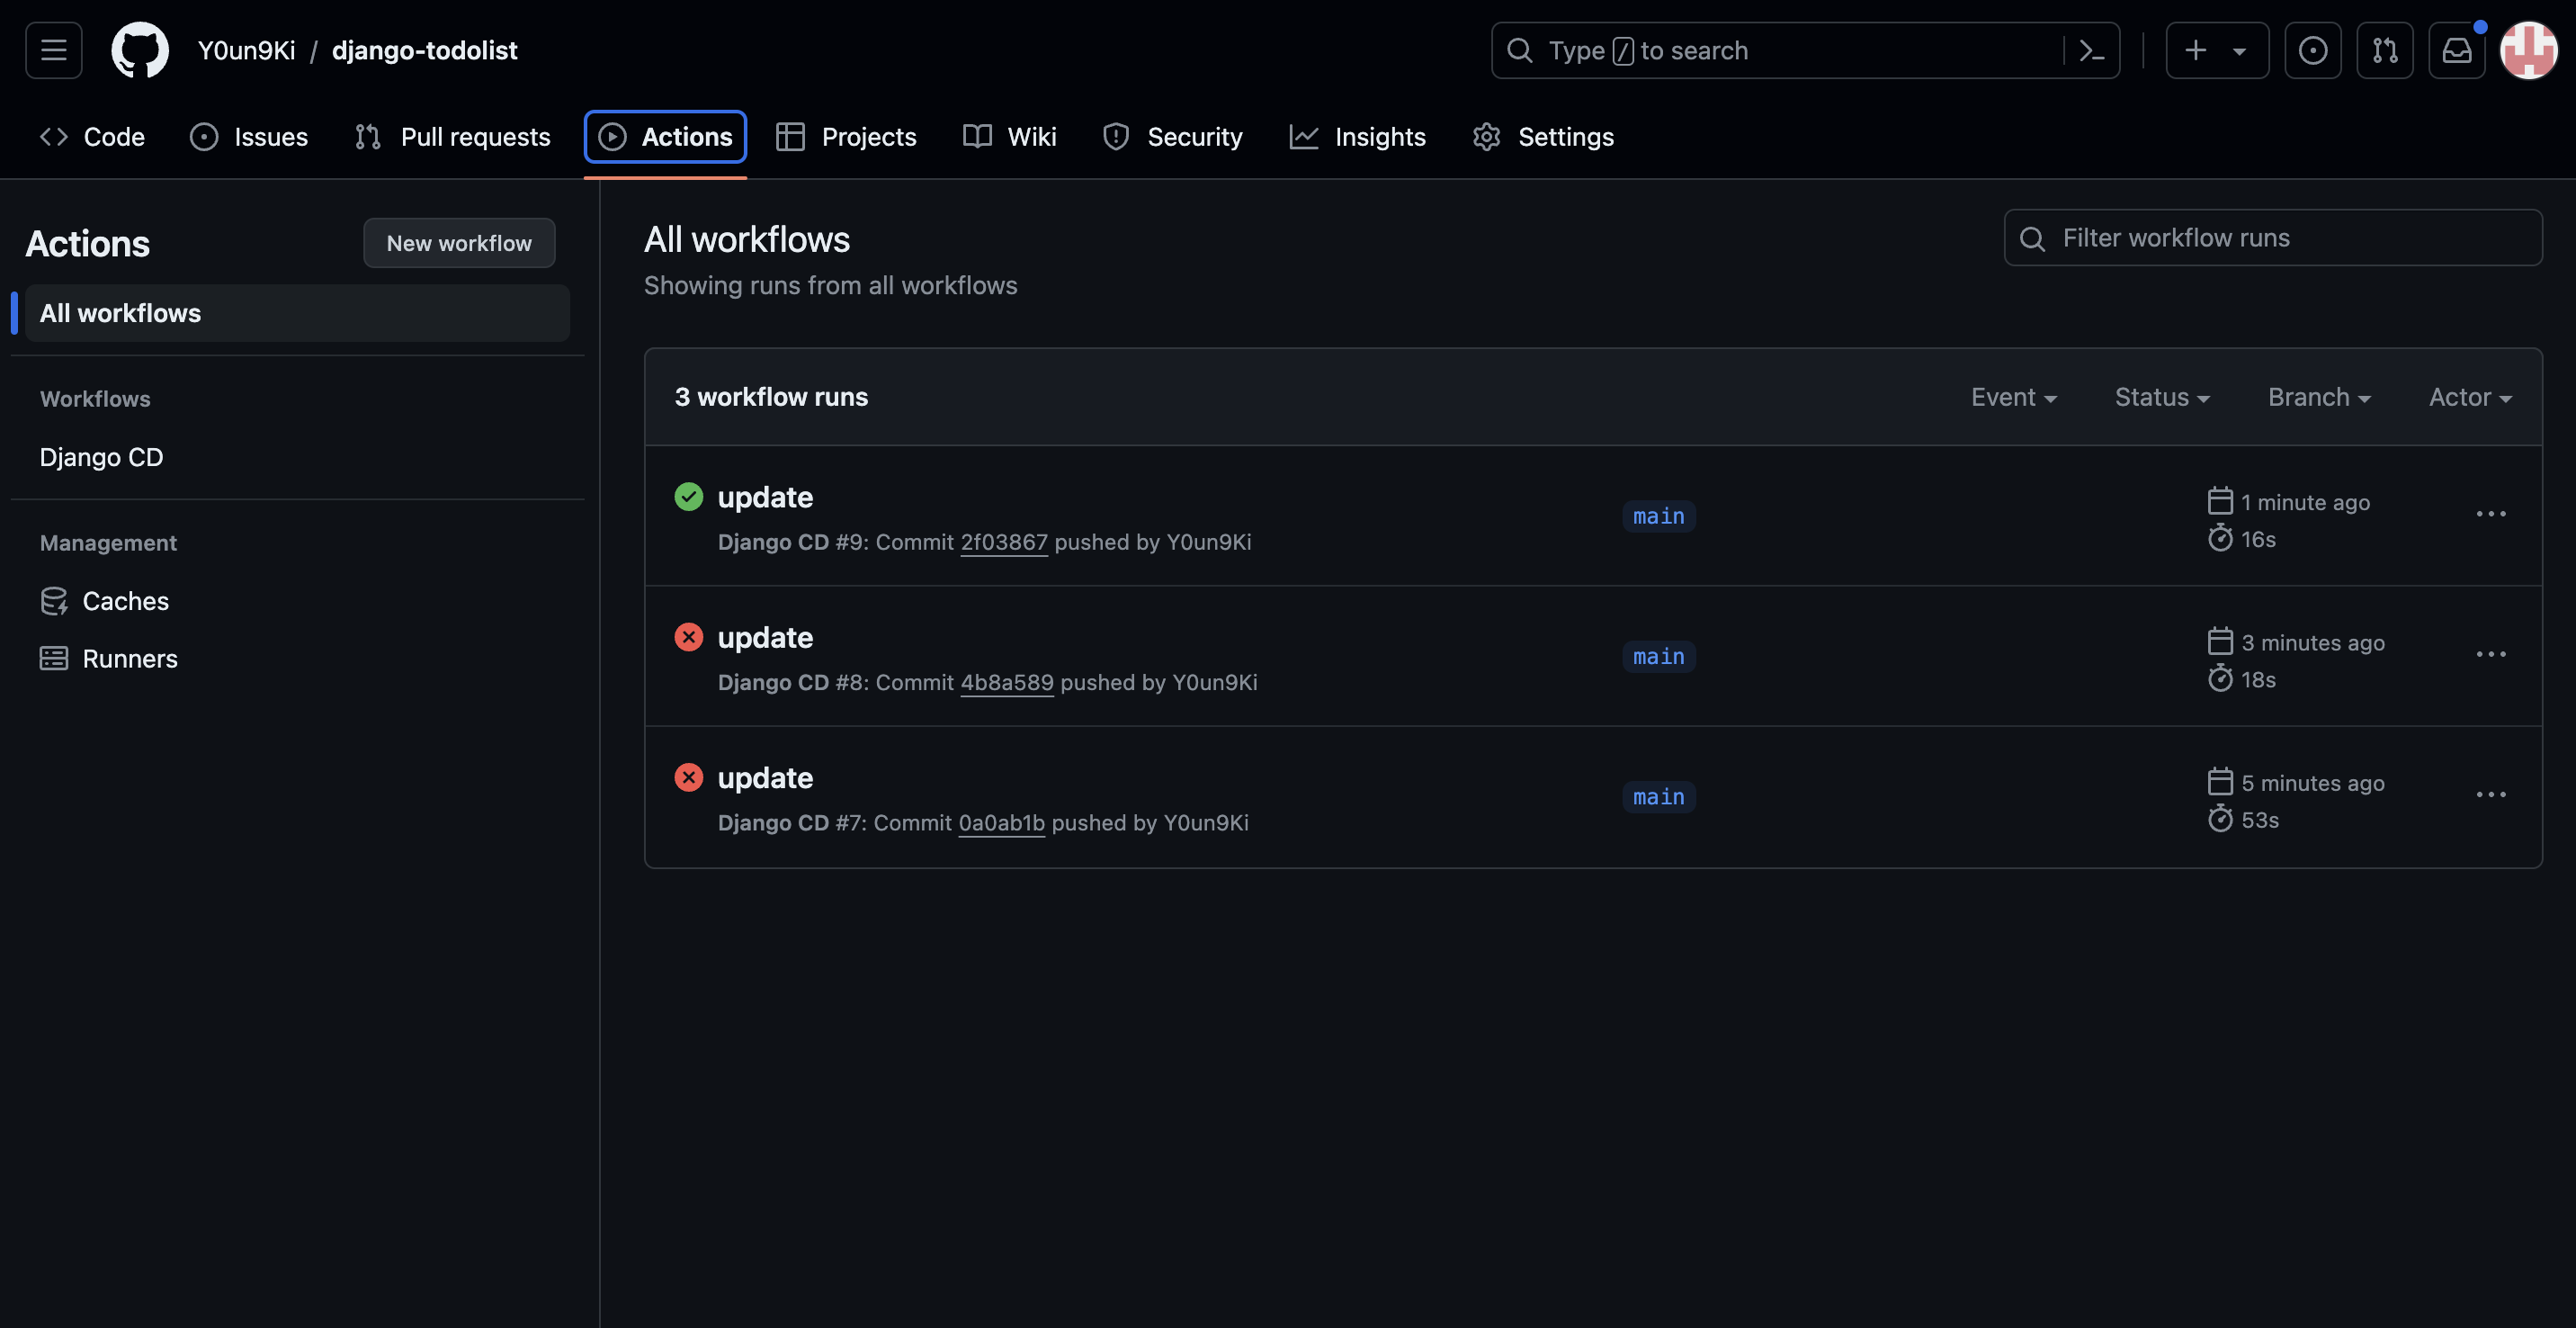Switch to the Projects tab
This screenshot has width=2576, height=1328.
point(846,137)
